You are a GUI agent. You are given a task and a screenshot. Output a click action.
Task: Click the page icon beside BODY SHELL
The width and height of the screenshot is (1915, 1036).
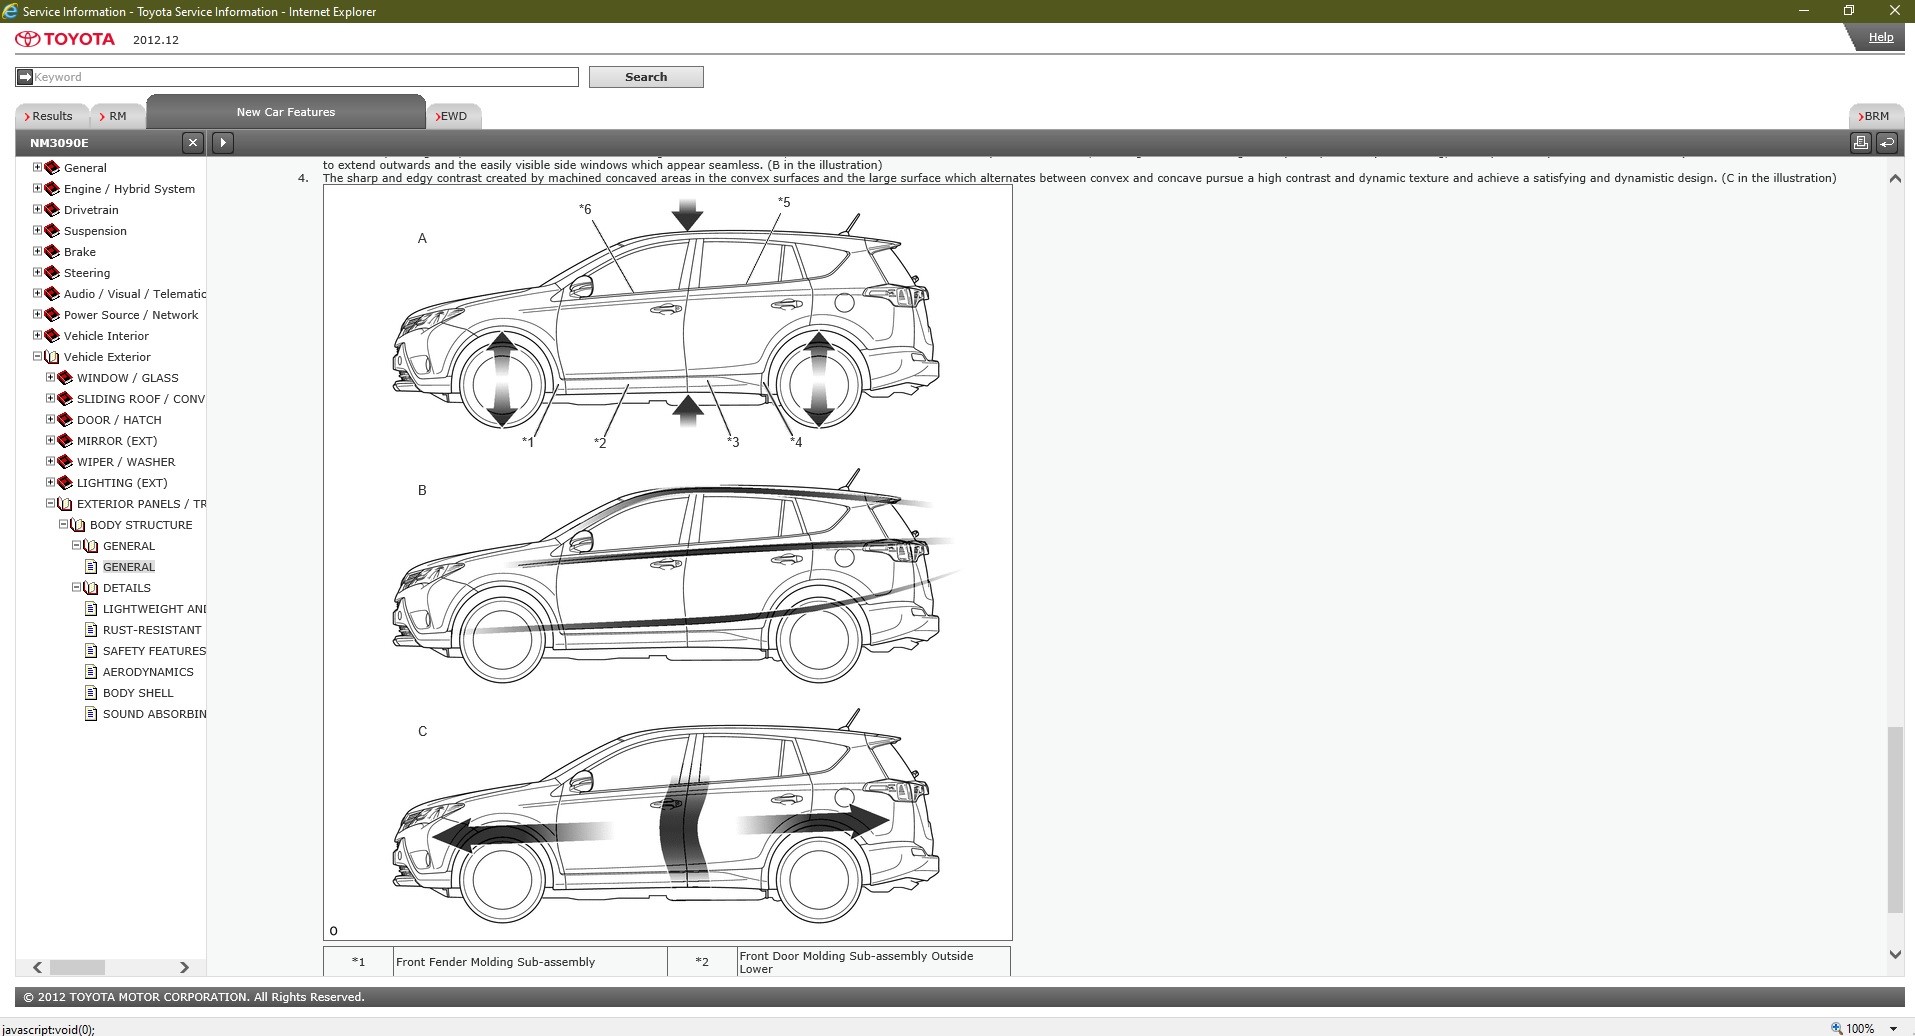[x=91, y=693]
